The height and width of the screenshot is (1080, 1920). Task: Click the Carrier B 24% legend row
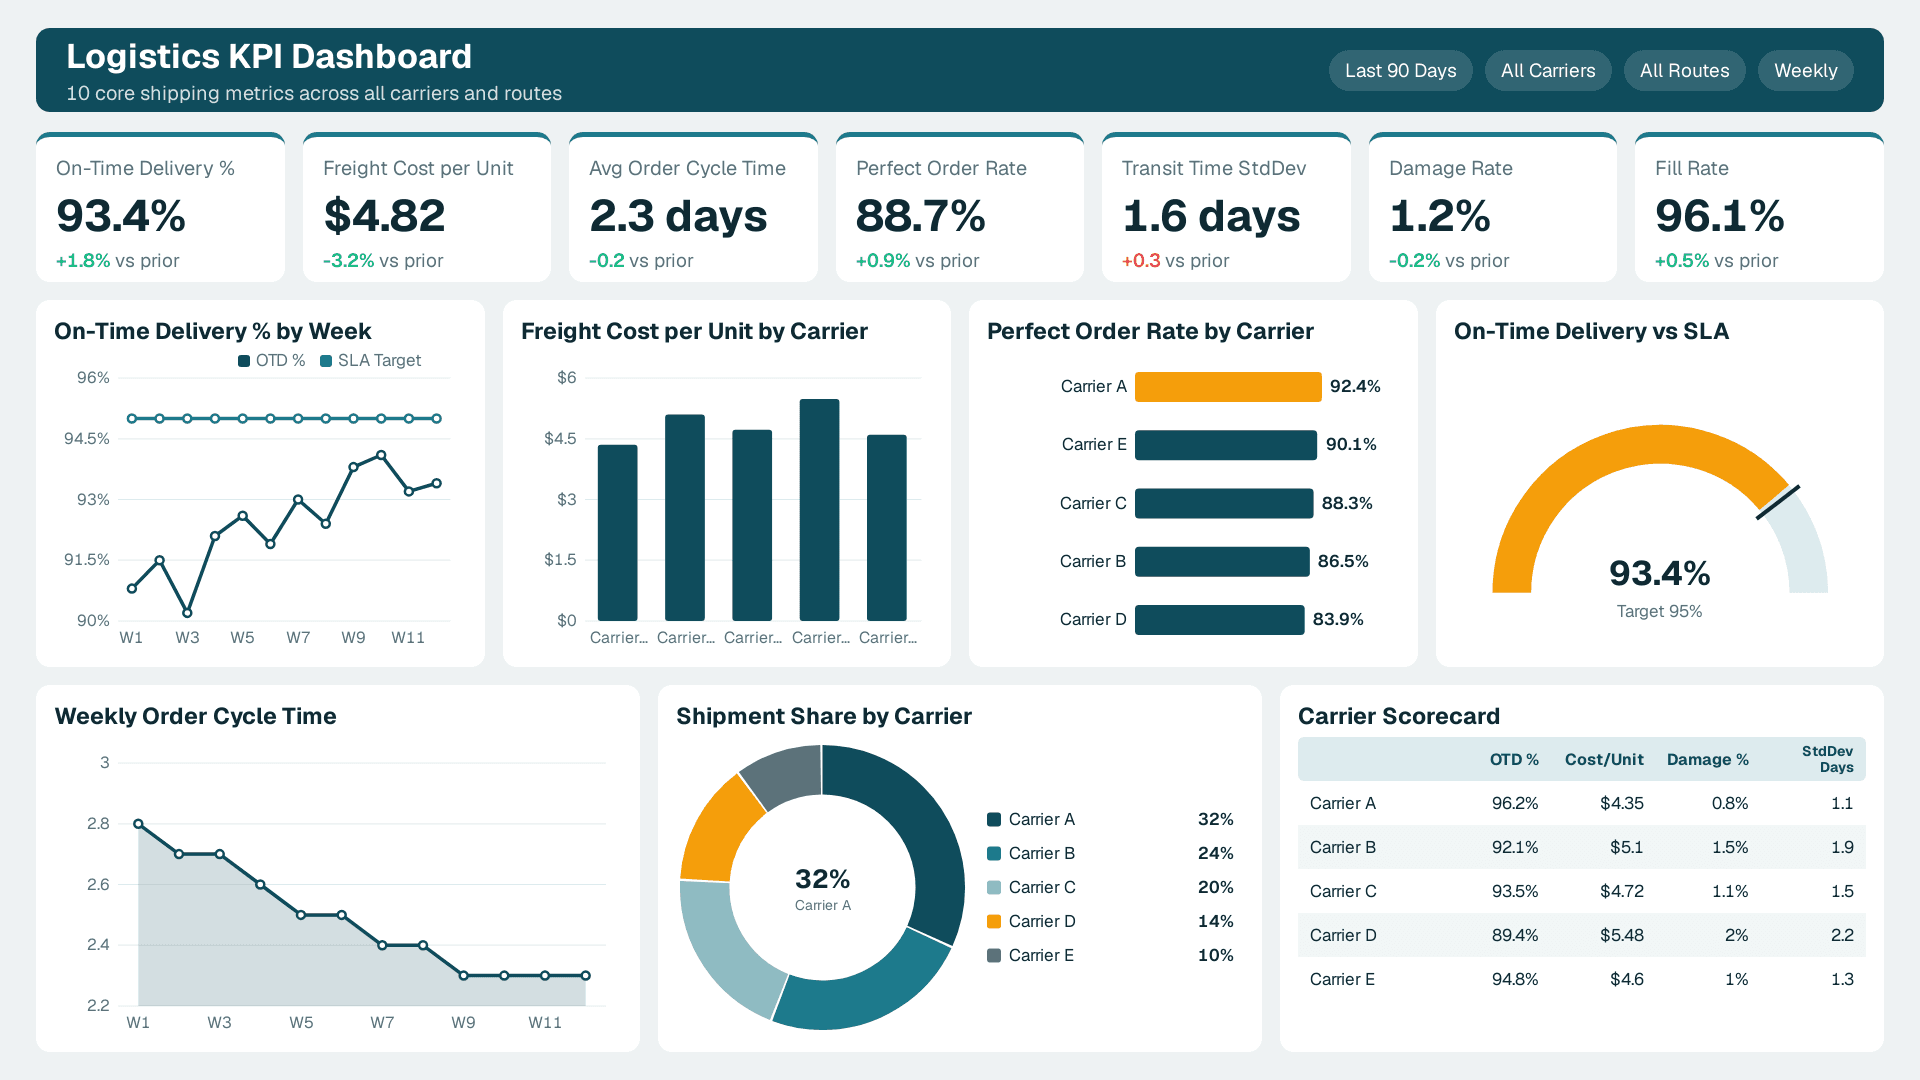[x=1110, y=854]
